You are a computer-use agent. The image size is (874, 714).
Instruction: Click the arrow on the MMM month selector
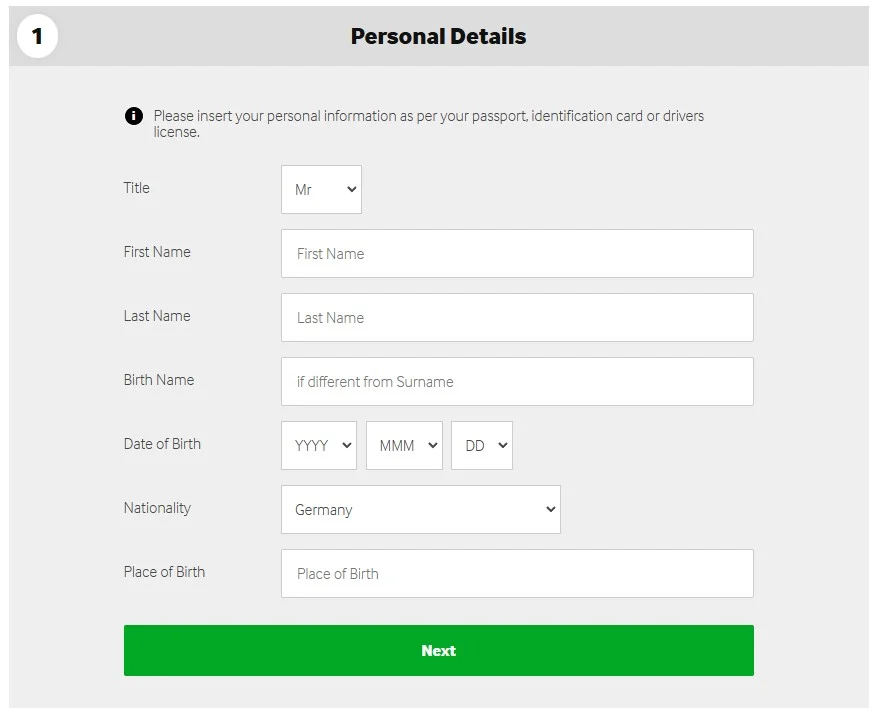click(431, 445)
